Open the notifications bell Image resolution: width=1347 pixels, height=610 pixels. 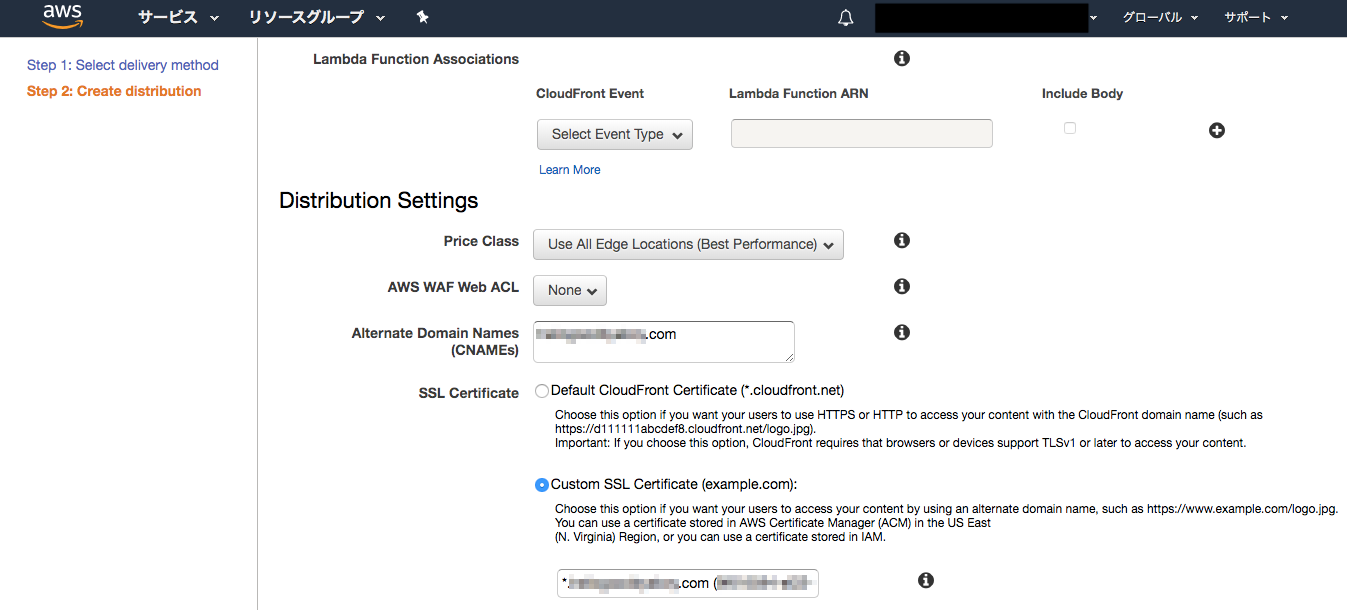point(846,17)
